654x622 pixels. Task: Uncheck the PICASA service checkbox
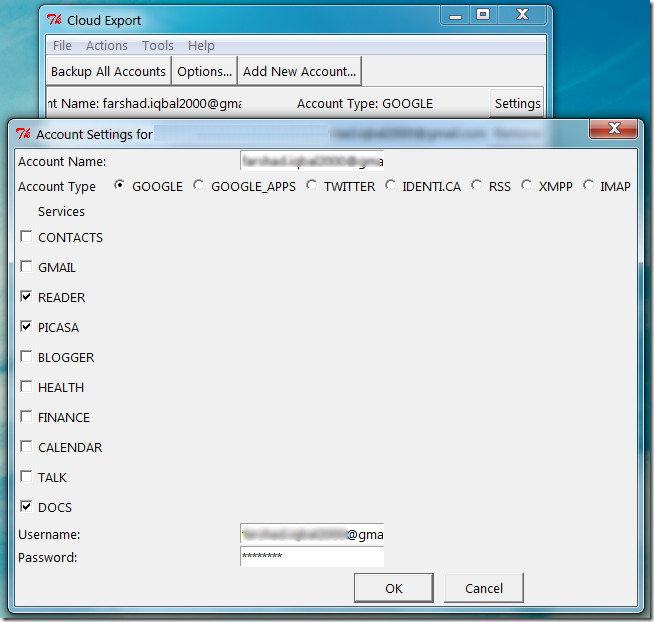pos(26,326)
